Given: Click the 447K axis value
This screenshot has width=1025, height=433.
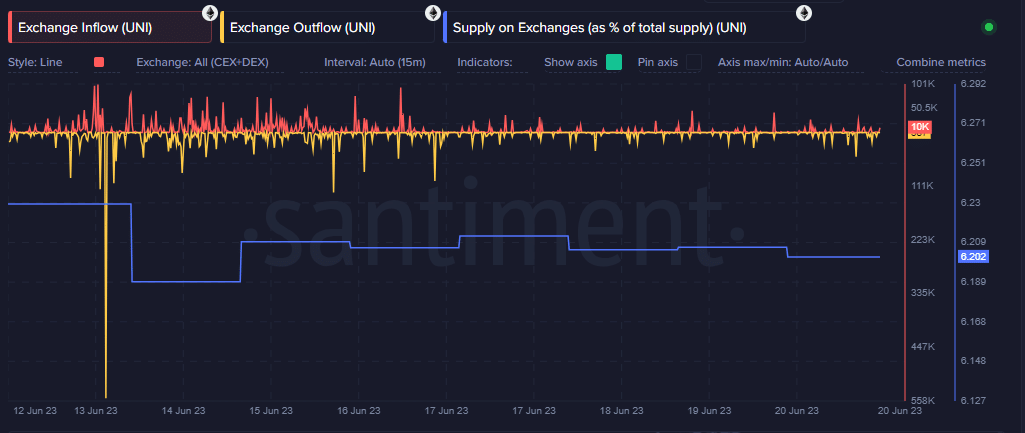Looking at the screenshot, I should pos(923,346).
